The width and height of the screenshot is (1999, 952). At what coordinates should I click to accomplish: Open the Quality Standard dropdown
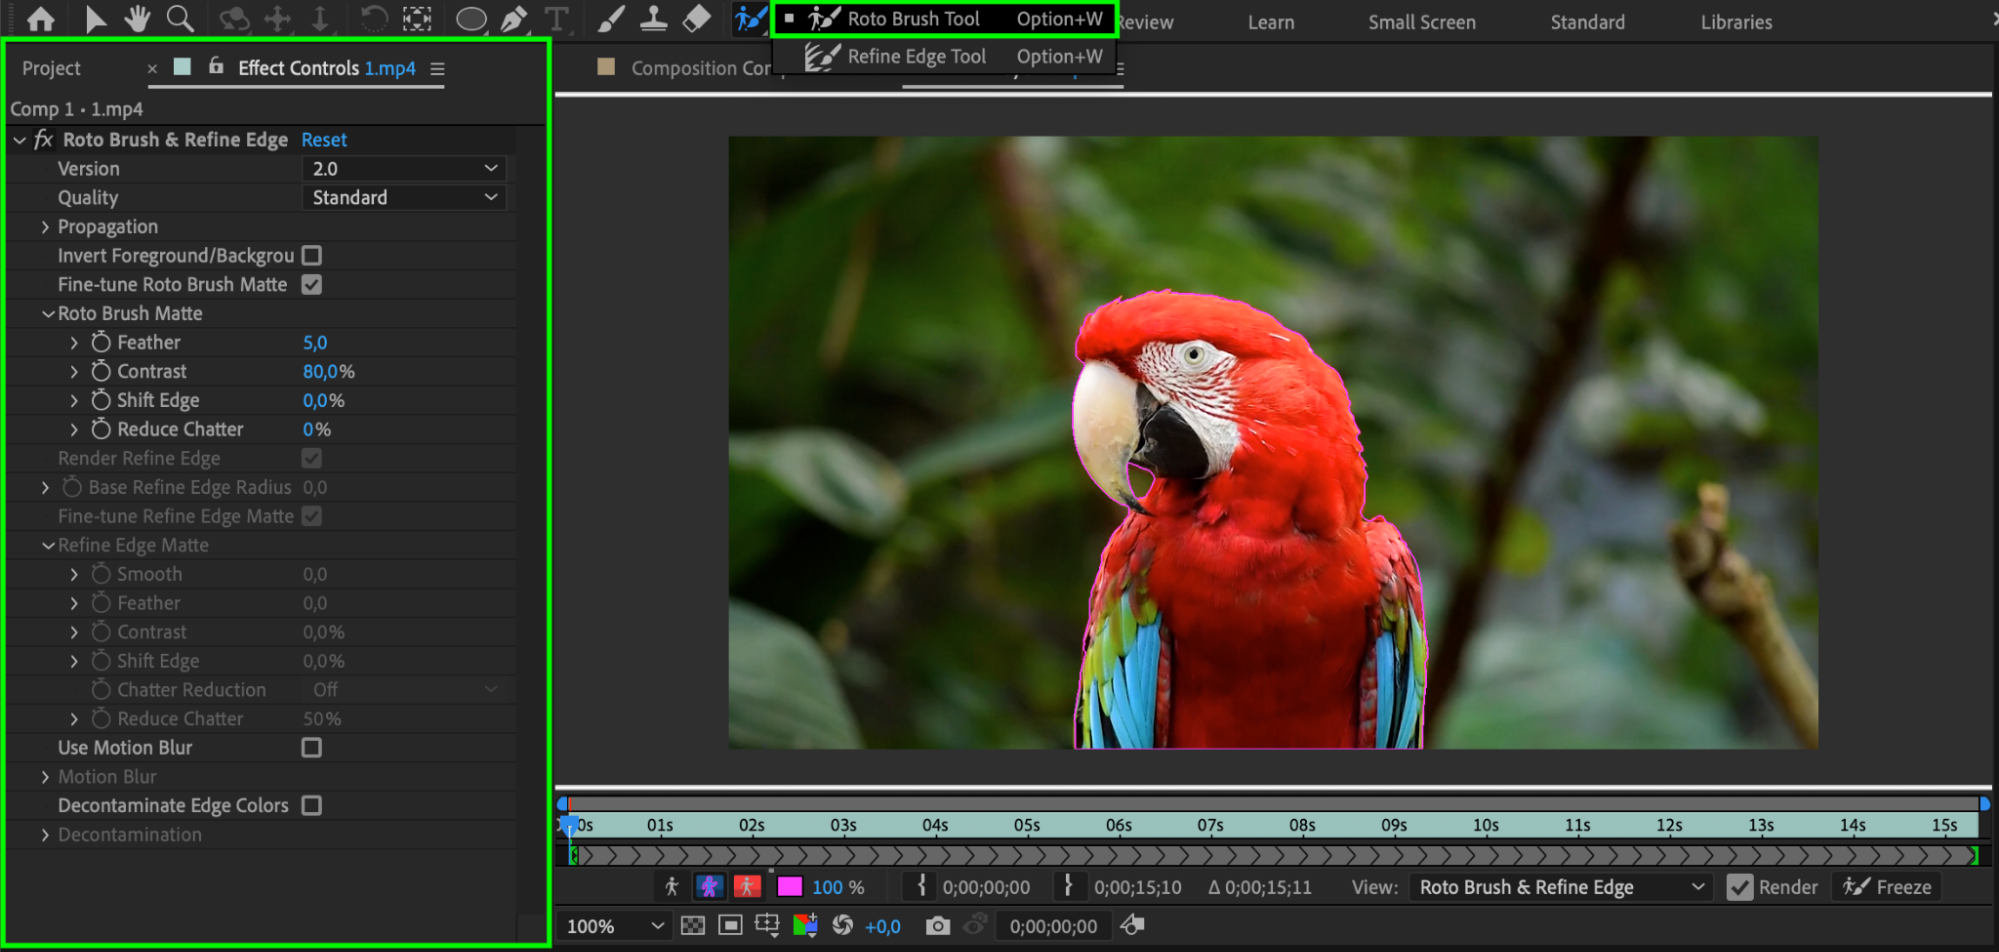404,198
